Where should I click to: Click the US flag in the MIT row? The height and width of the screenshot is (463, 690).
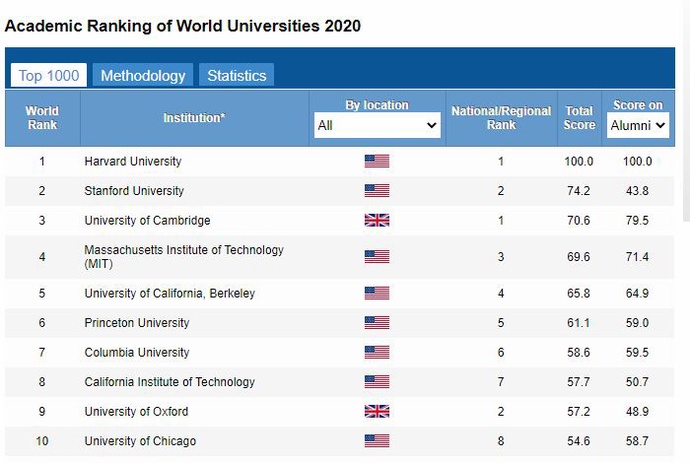click(x=377, y=257)
